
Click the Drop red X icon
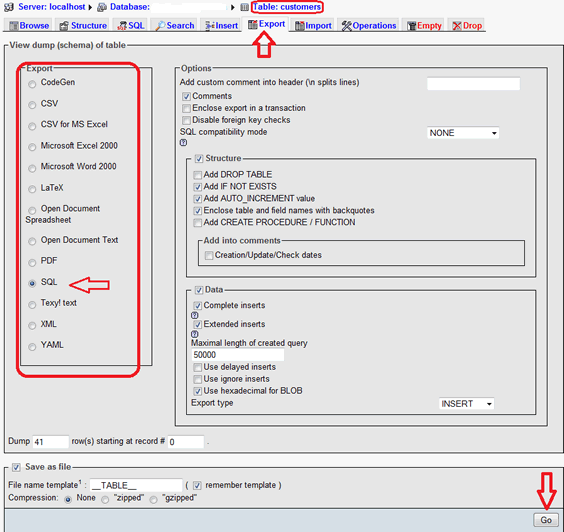[457, 26]
